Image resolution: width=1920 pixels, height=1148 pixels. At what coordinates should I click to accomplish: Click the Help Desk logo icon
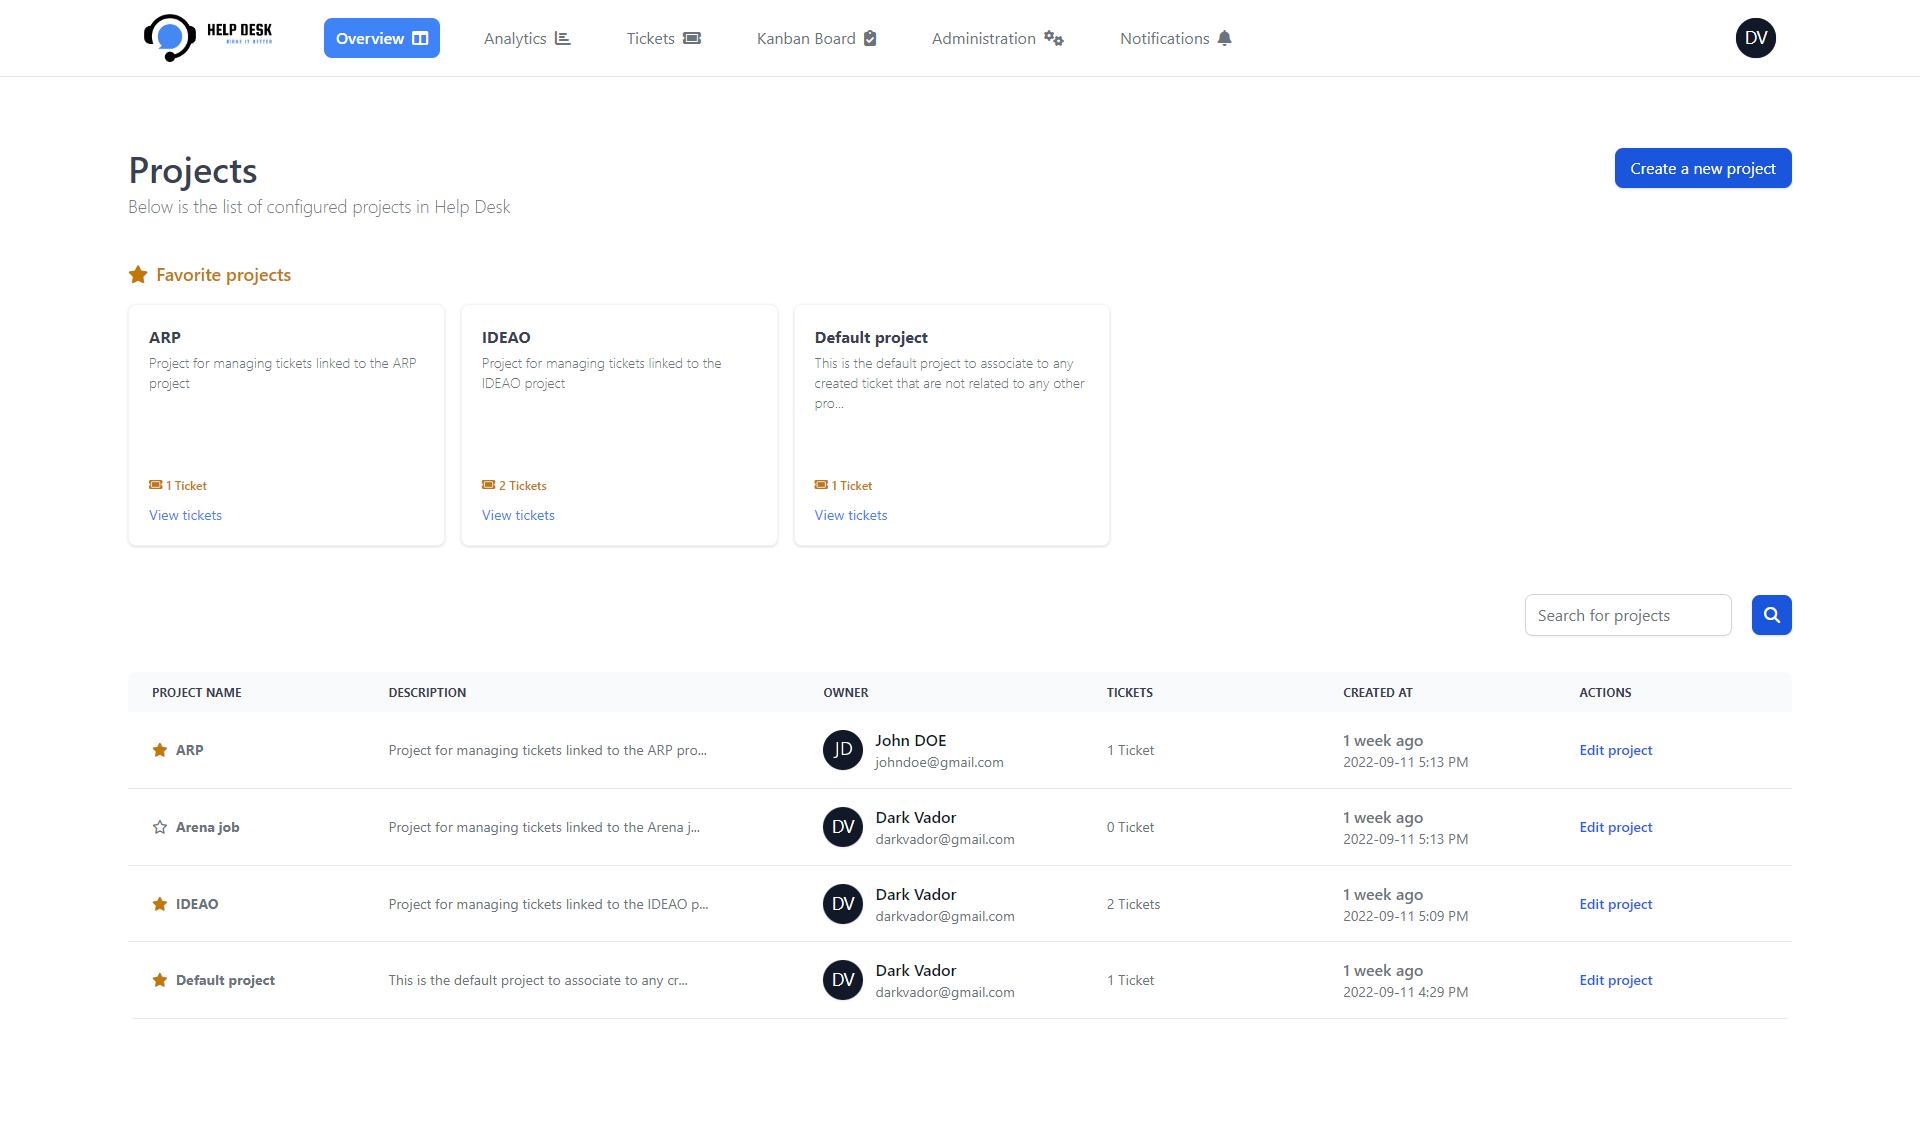click(x=170, y=38)
